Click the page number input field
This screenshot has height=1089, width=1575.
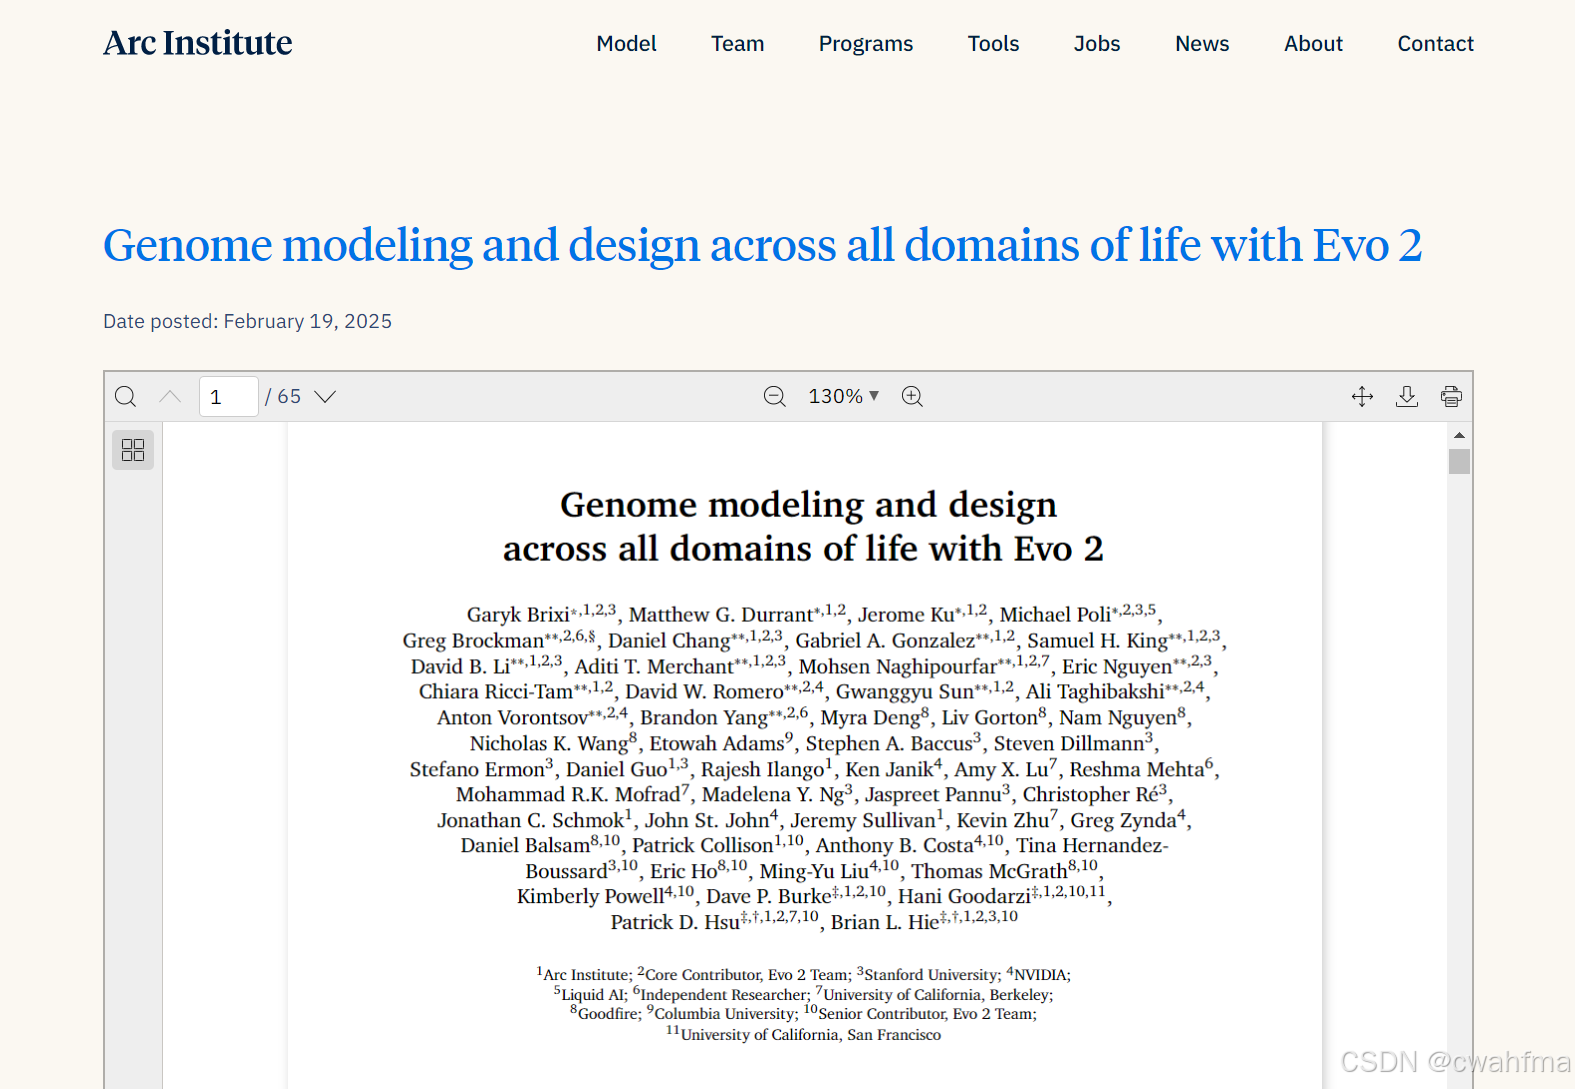229,397
